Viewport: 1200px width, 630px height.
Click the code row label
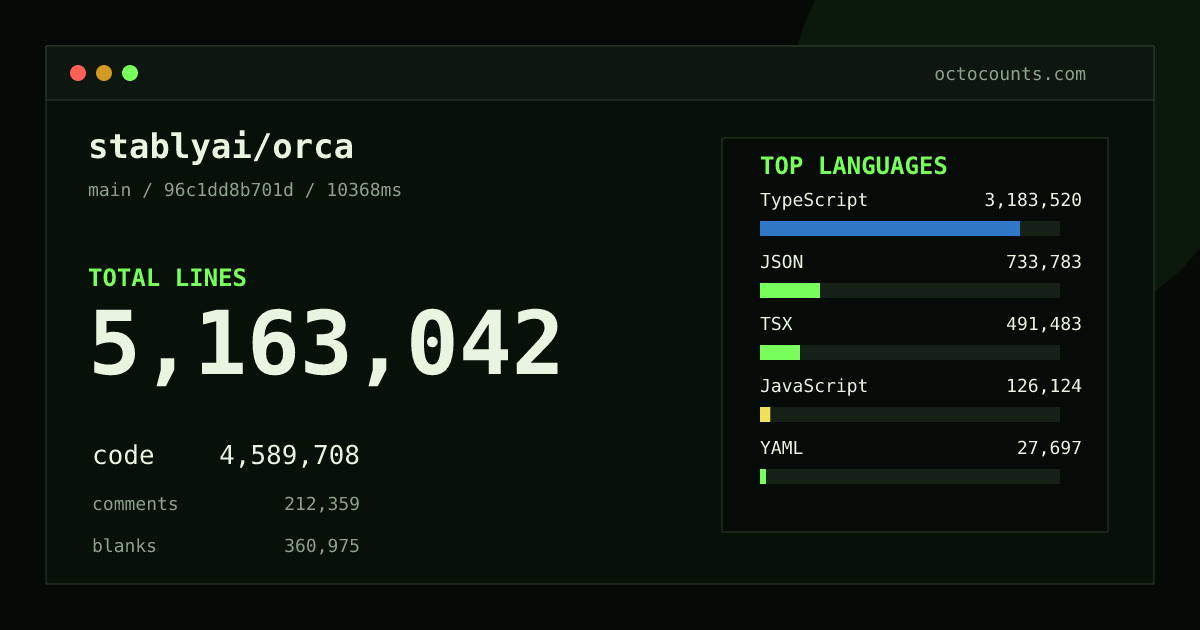coord(123,456)
